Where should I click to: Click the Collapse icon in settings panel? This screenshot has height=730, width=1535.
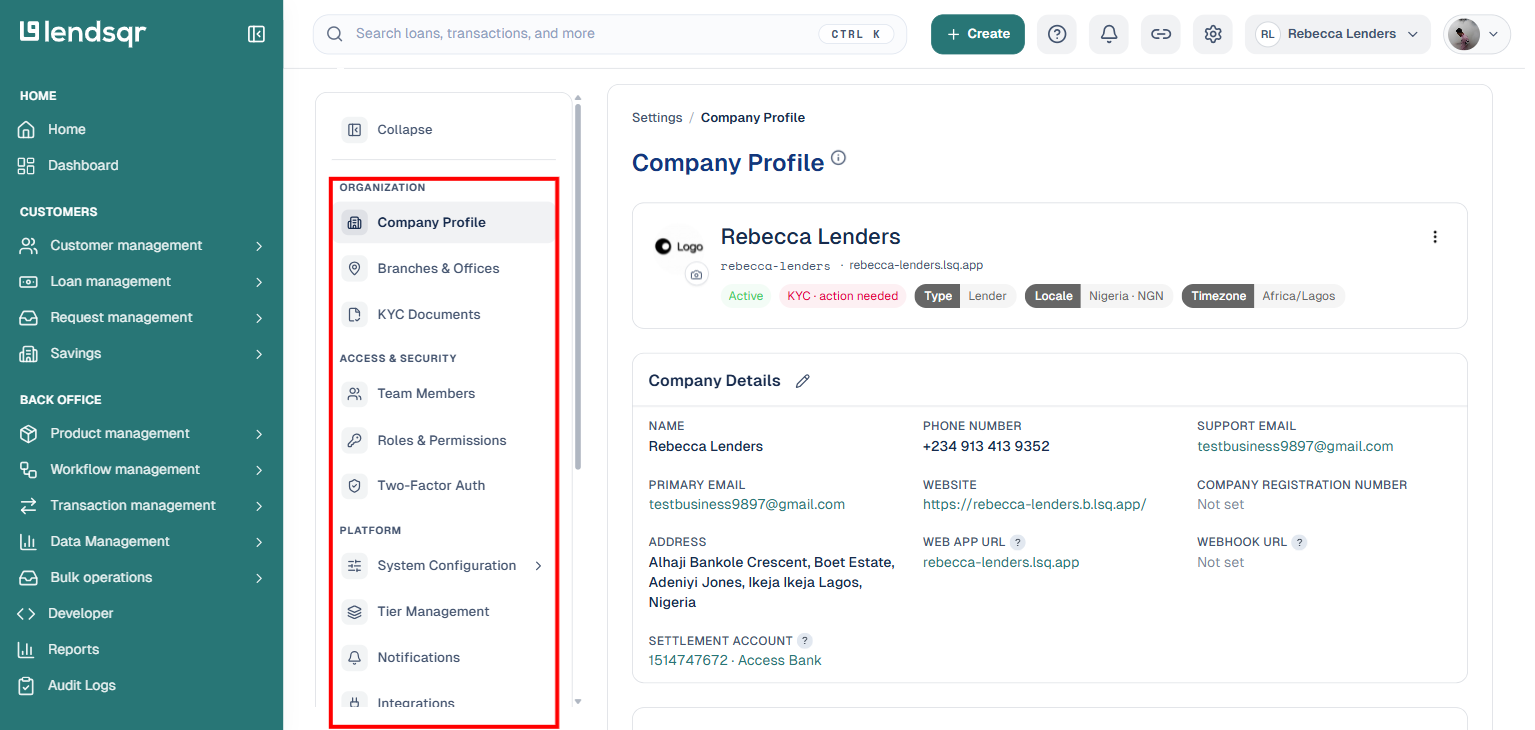(x=354, y=130)
